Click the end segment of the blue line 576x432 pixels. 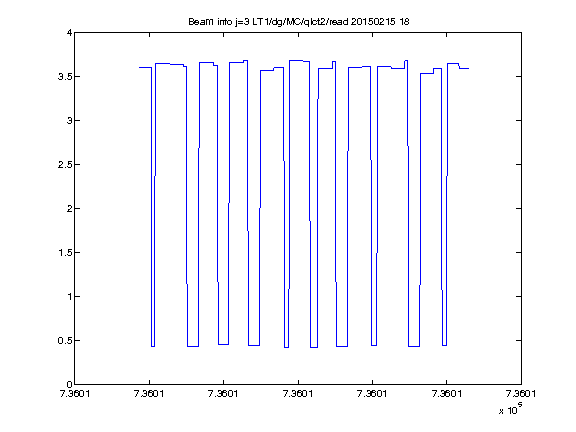point(464,68)
